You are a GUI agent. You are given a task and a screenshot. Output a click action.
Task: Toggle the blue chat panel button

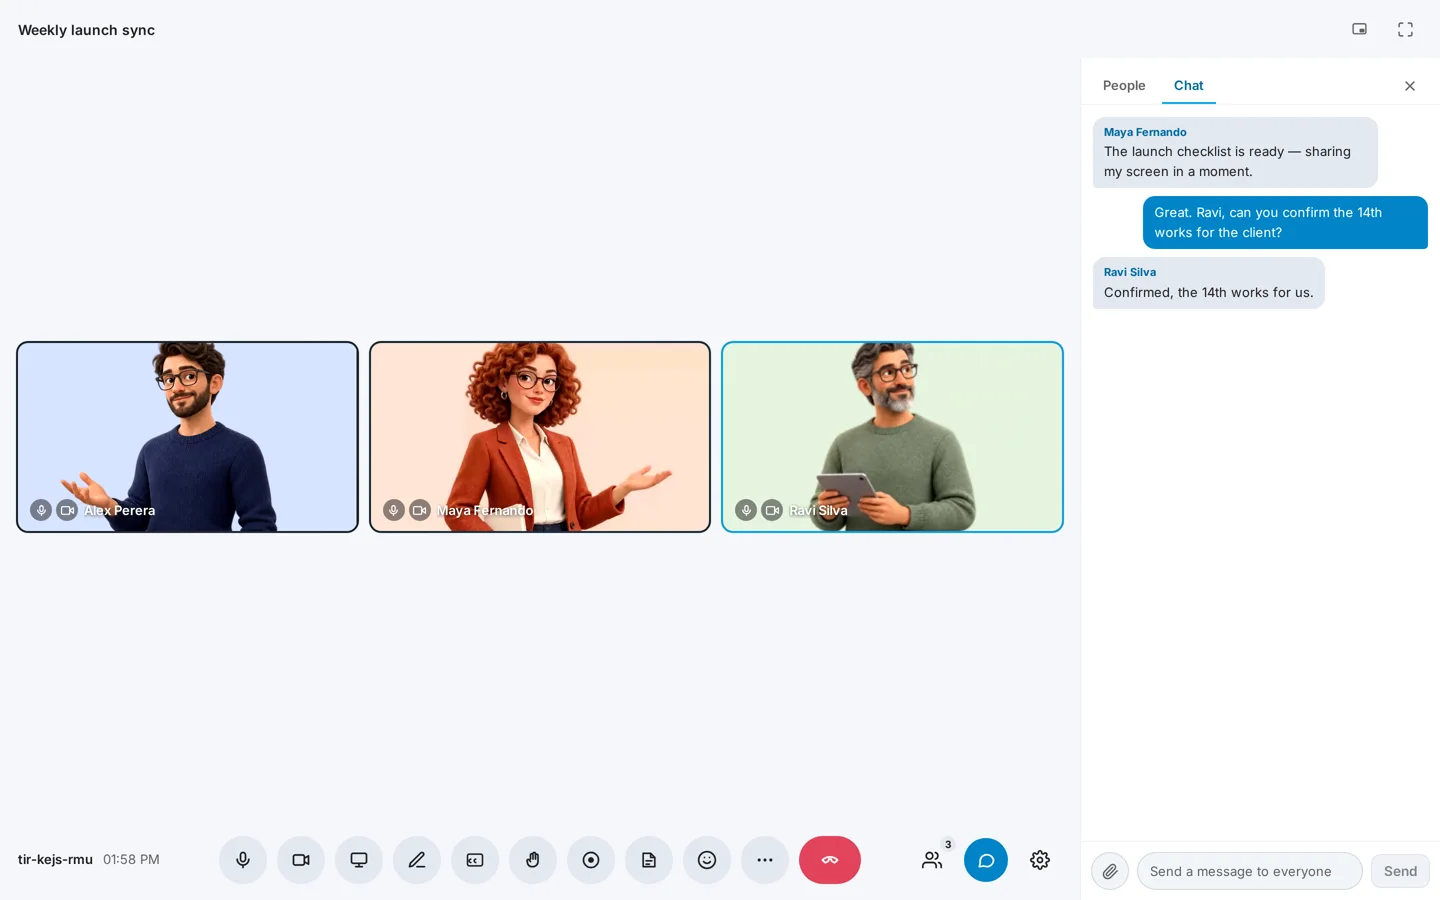pyautogui.click(x=986, y=860)
